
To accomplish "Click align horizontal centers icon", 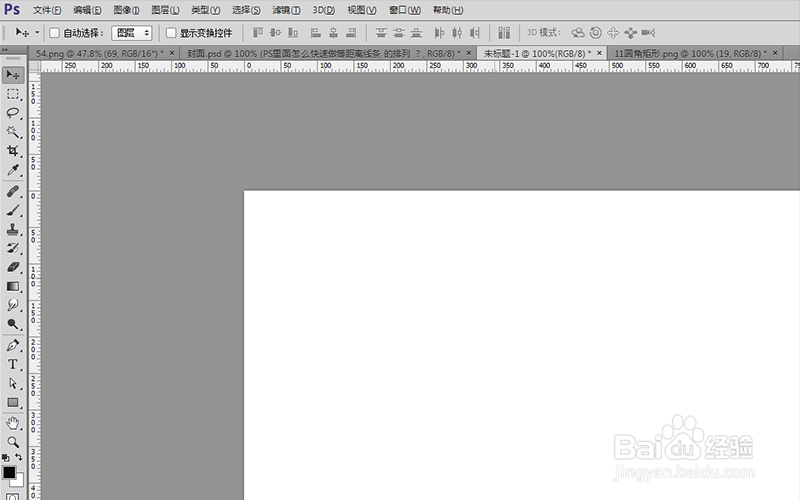I will (x=333, y=33).
